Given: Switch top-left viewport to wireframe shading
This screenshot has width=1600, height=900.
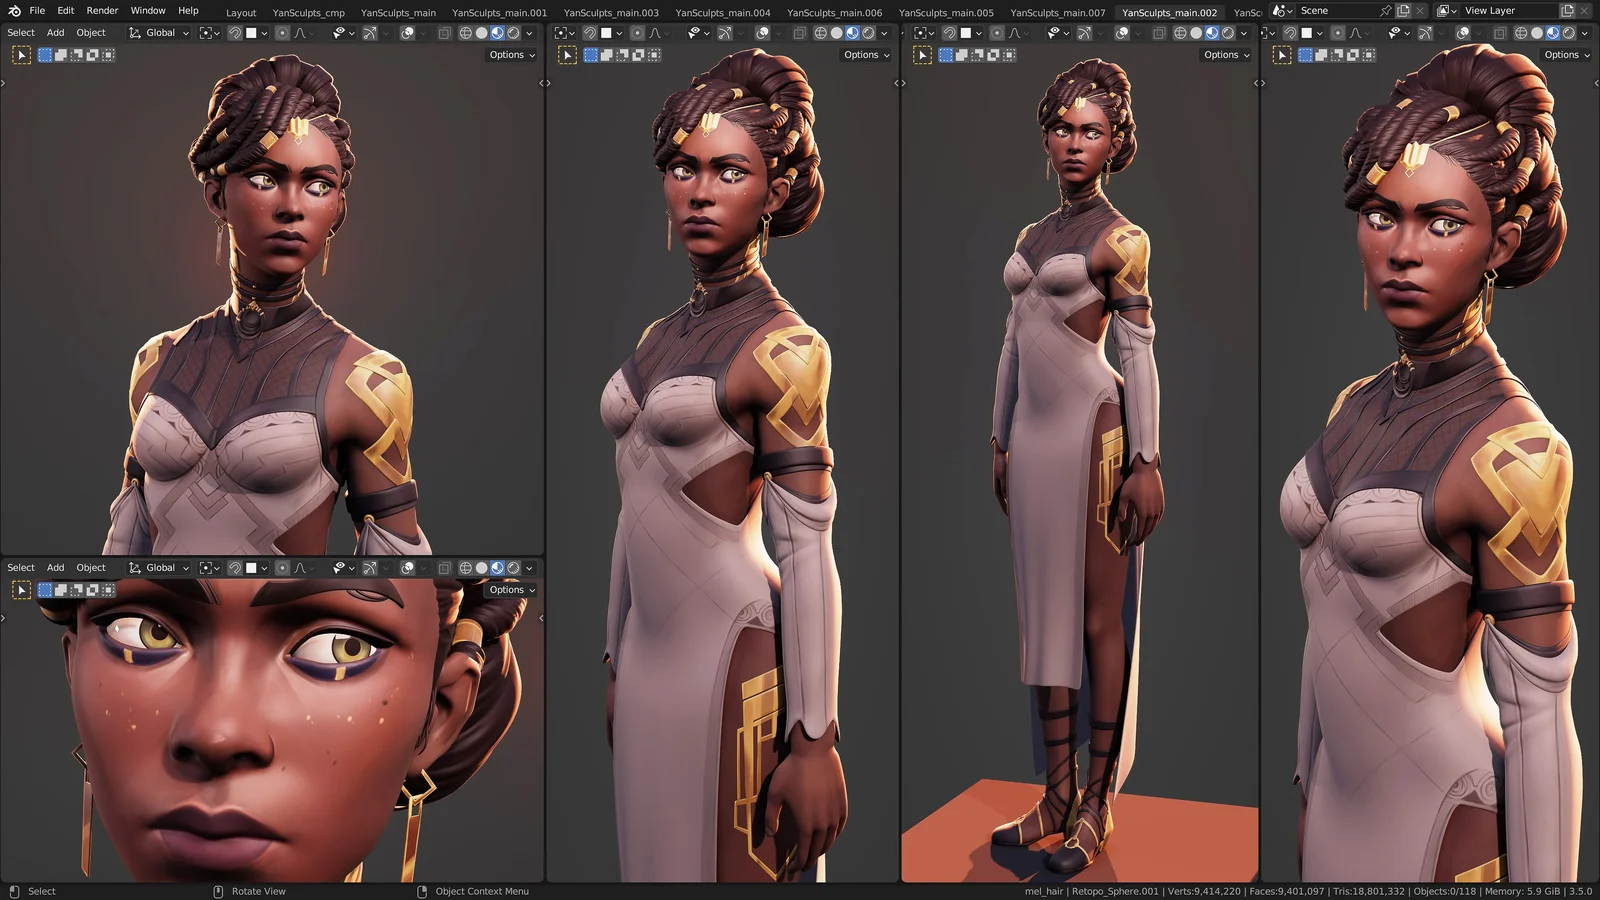Looking at the screenshot, I should (465, 33).
